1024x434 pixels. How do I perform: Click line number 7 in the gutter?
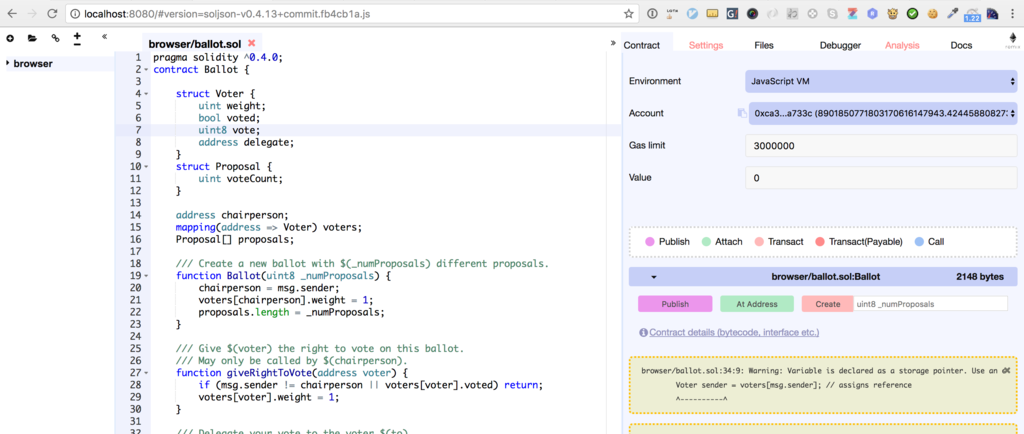pyautogui.click(x=136, y=130)
